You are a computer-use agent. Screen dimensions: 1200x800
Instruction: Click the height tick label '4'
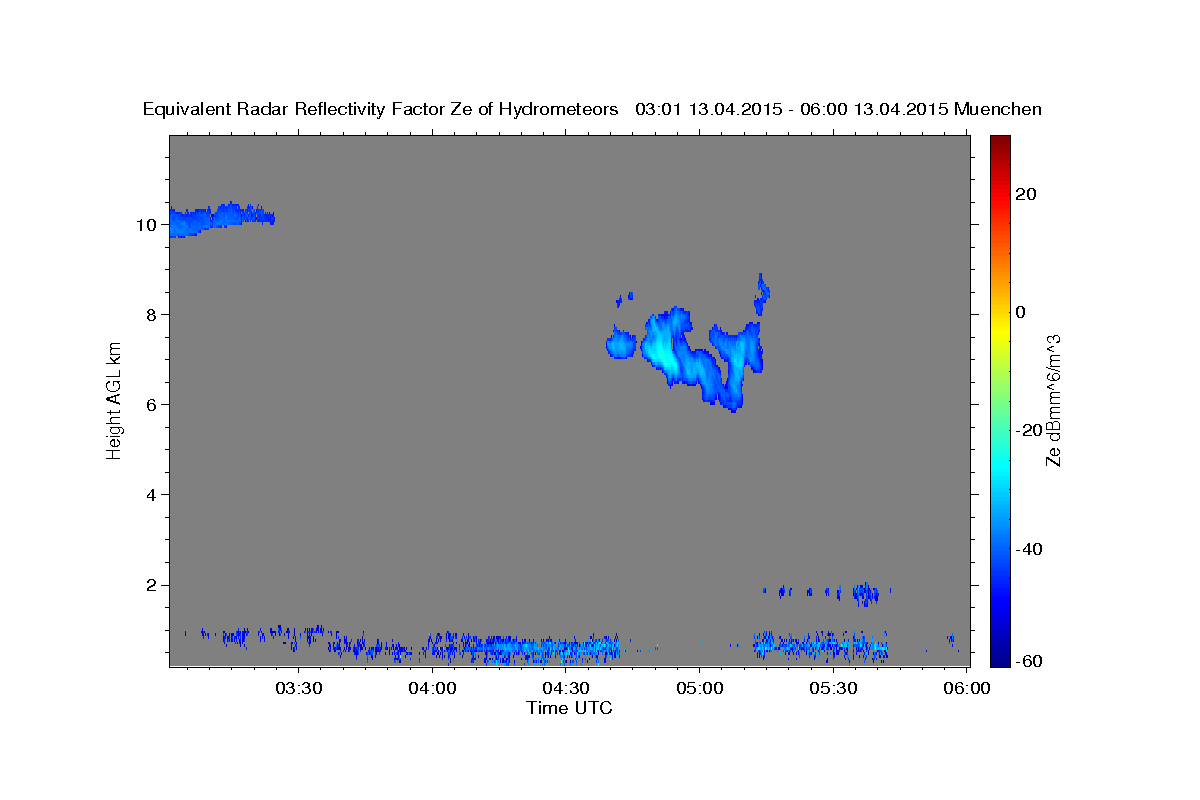pyautogui.click(x=150, y=495)
